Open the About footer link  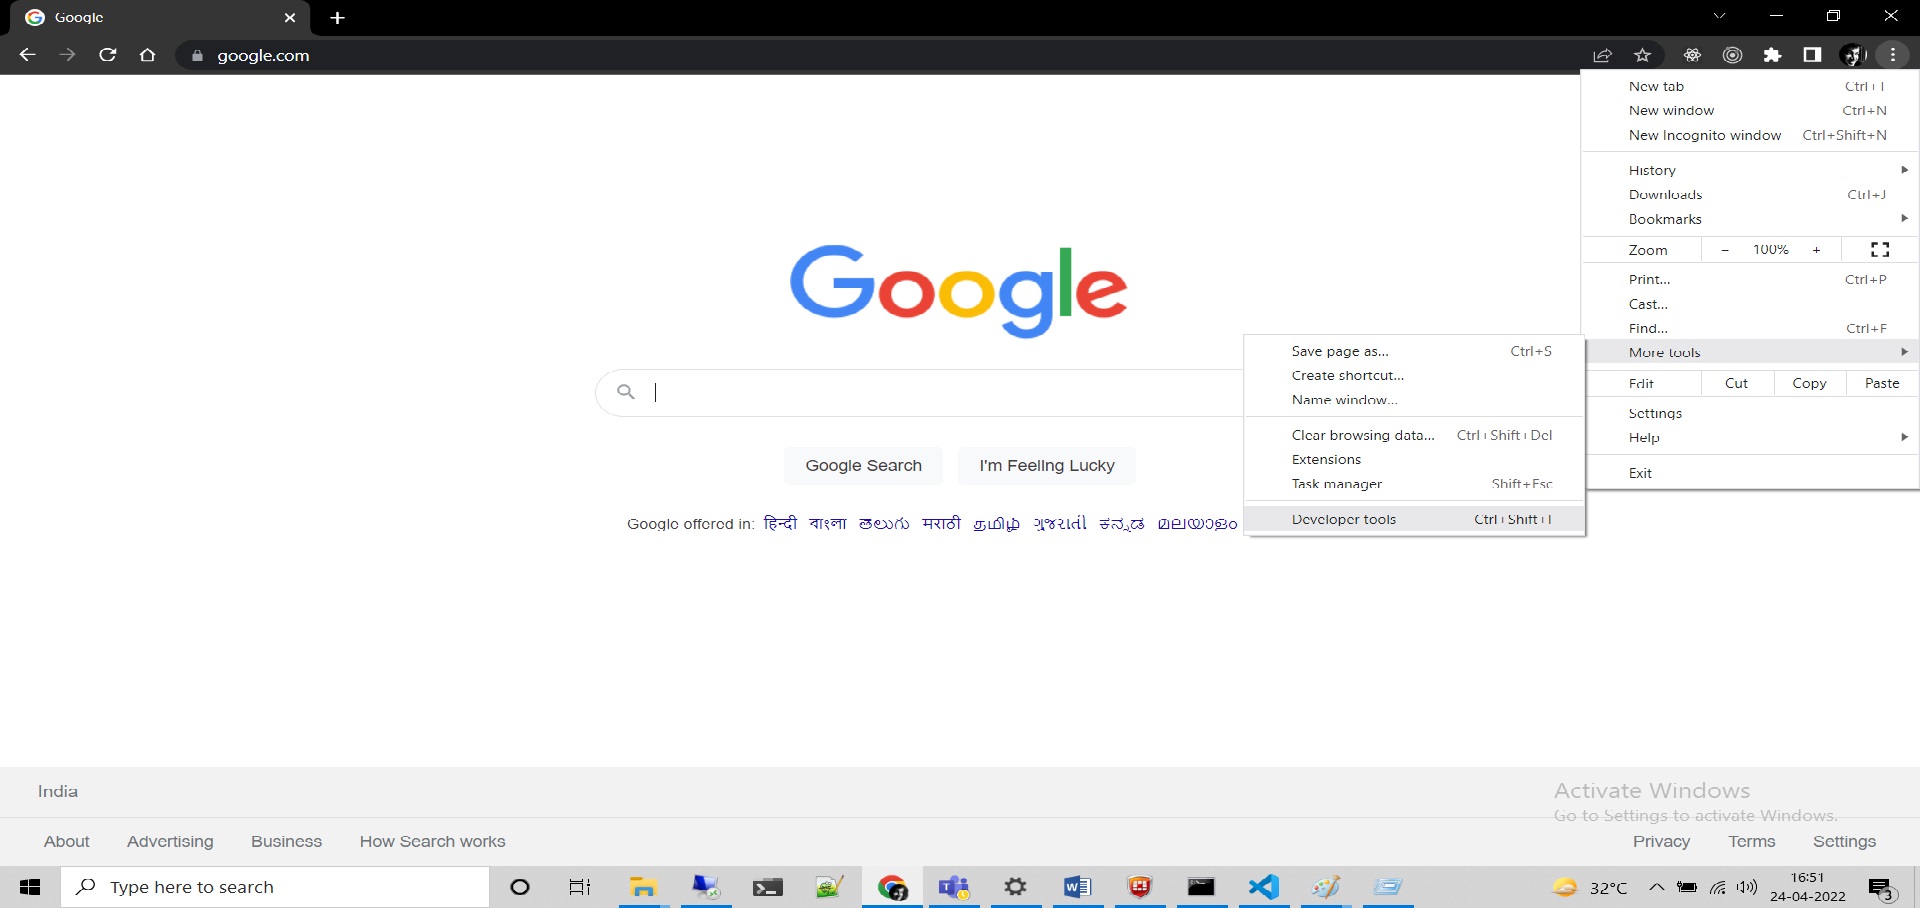click(x=67, y=841)
